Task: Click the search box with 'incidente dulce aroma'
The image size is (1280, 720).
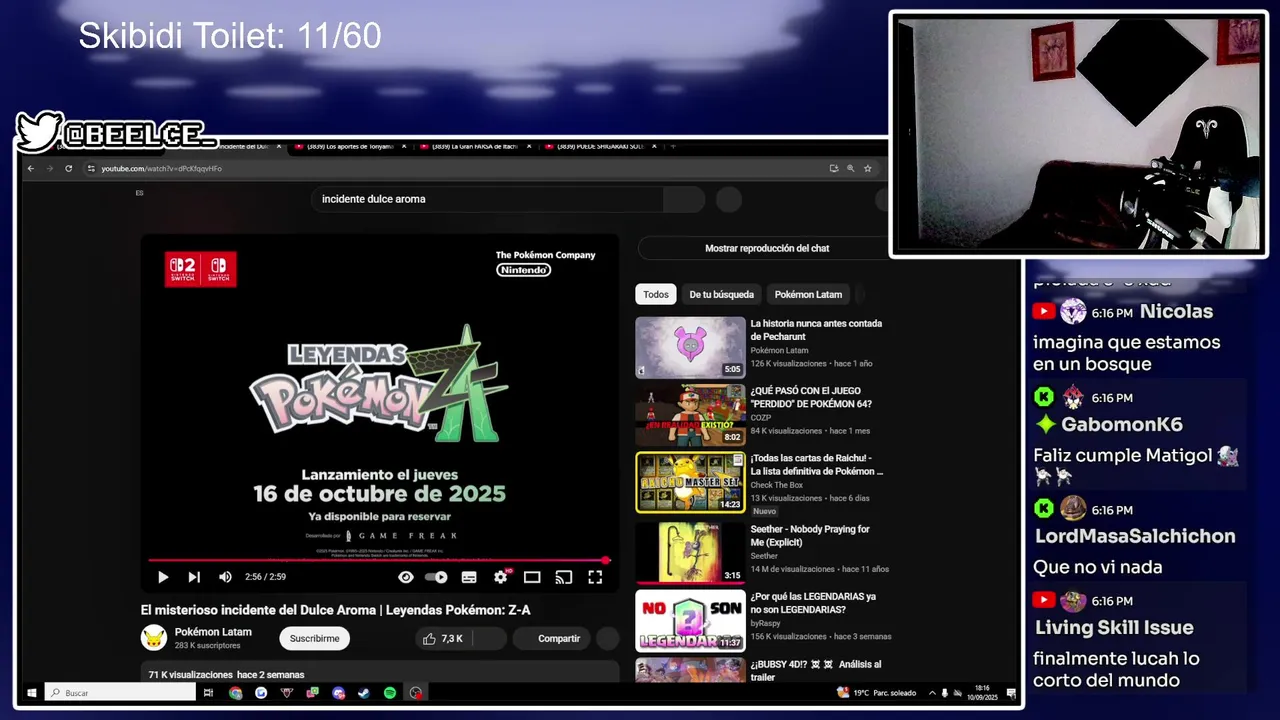Action: click(487, 199)
